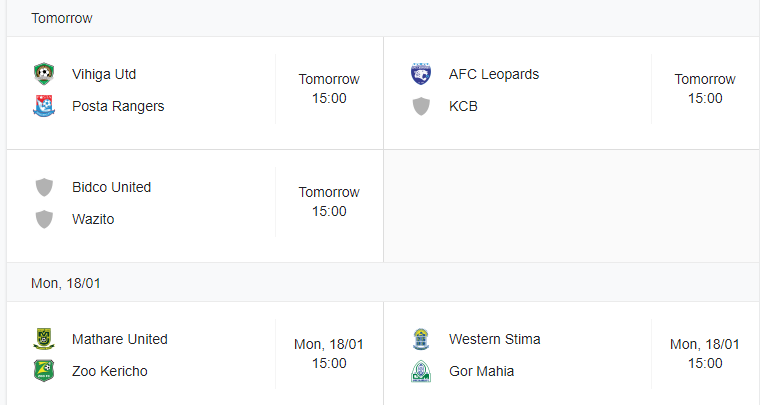Click the AFC Leopards team crest
The height and width of the screenshot is (405, 760).
pyautogui.click(x=421, y=74)
